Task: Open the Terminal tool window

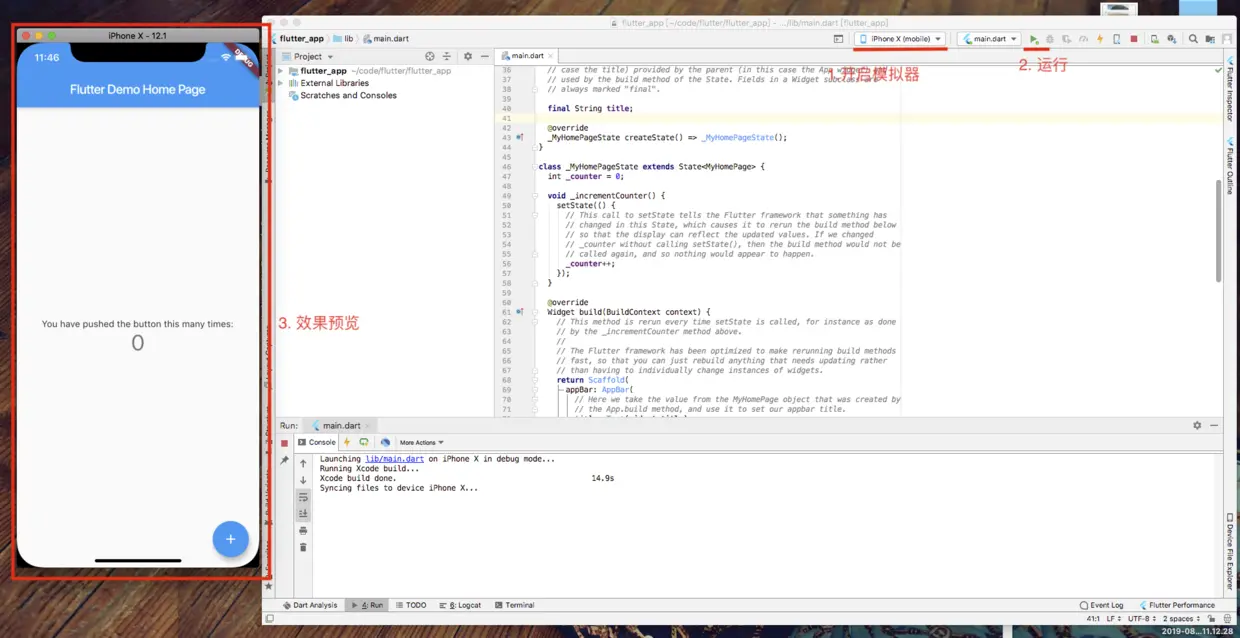Action: [514, 605]
